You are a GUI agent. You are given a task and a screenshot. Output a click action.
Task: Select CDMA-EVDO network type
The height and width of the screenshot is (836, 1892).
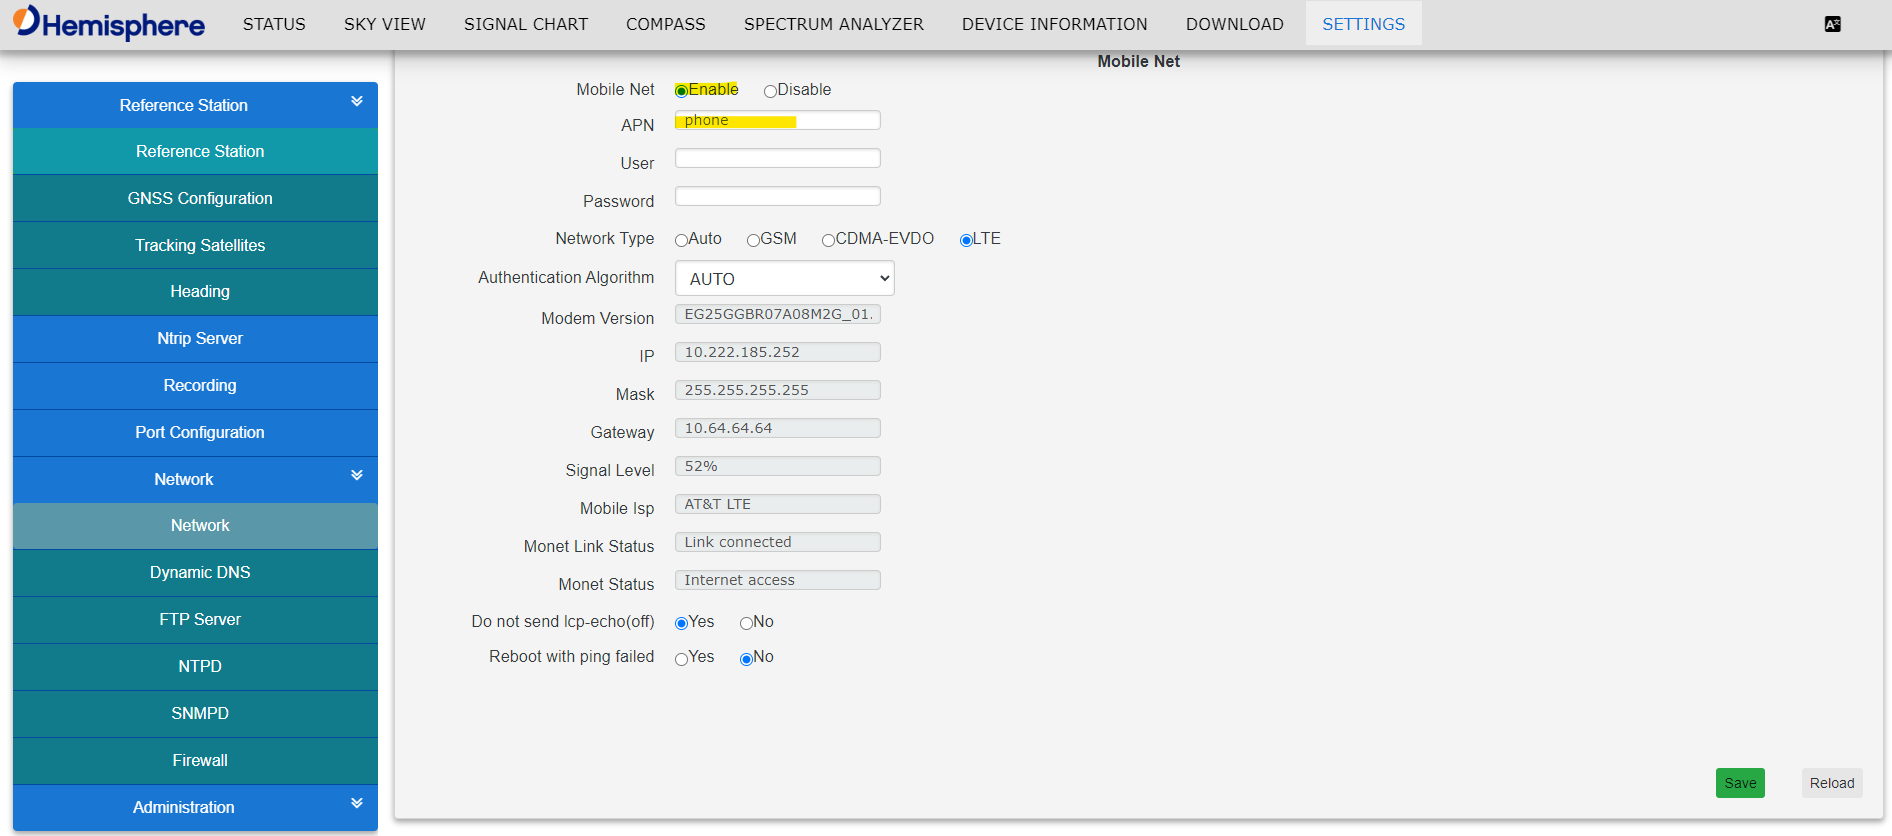point(828,240)
